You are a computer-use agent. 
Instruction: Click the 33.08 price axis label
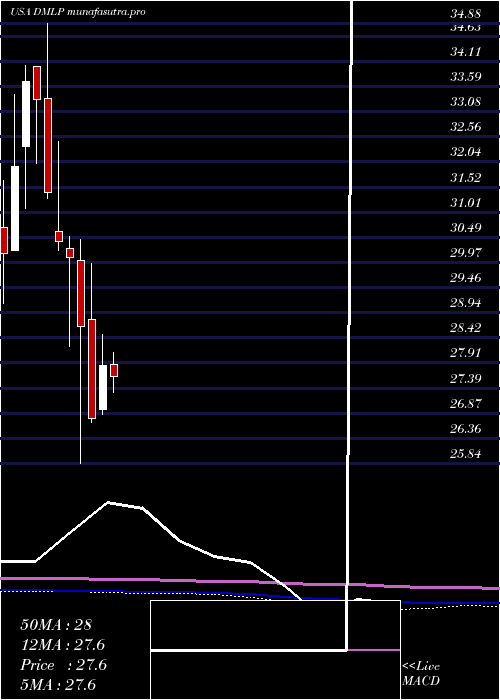[x=466, y=102]
